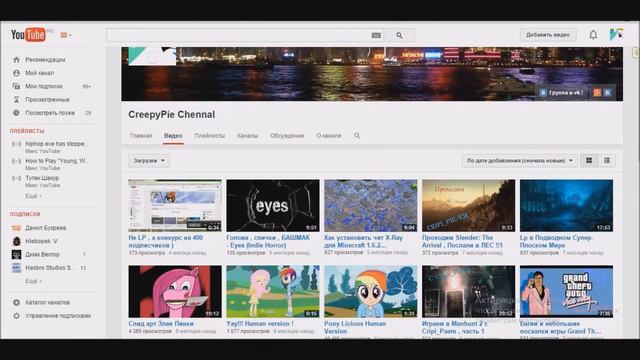
Task: Click title Голова, спички, БАШМАК - Eyes
Action: (x=268, y=241)
